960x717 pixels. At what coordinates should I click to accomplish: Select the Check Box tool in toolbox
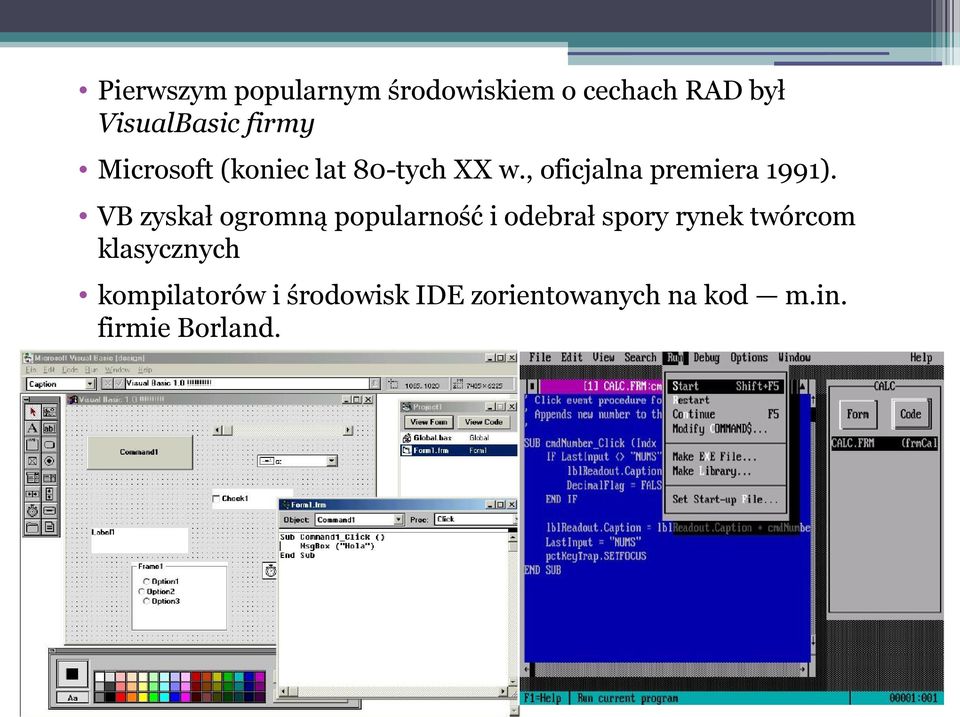coord(32,461)
